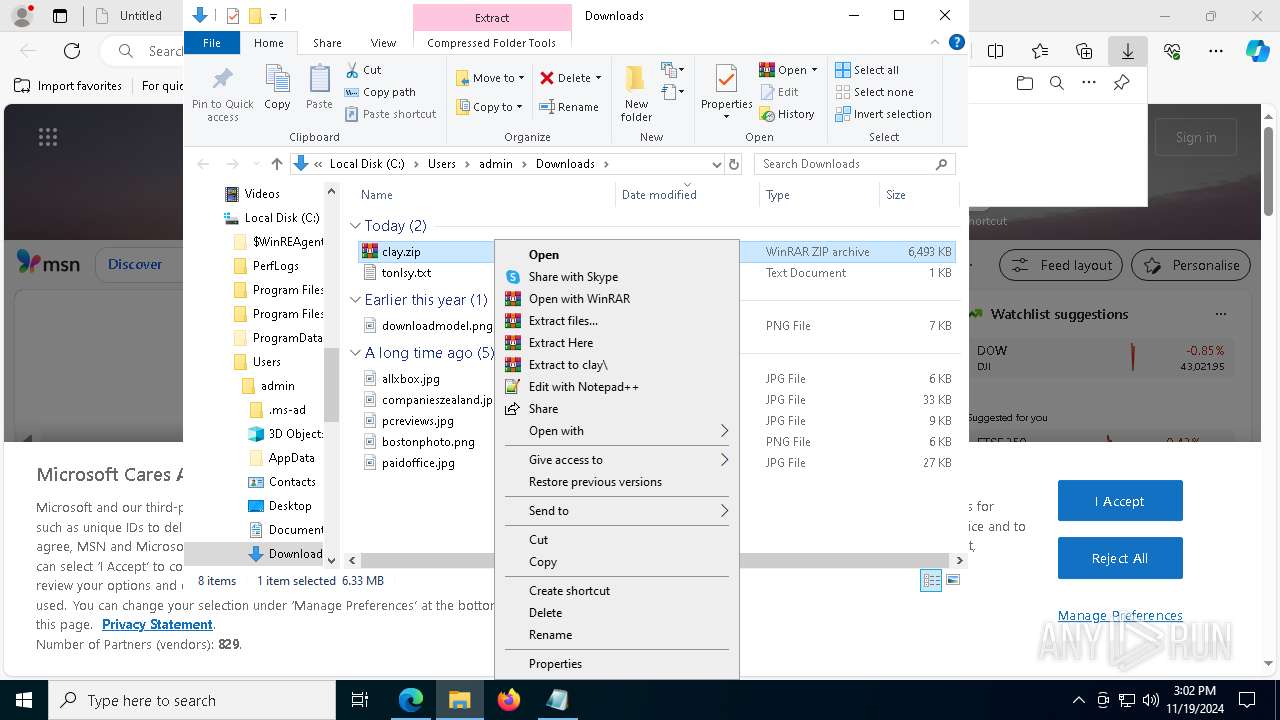This screenshot has height=720, width=1280.
Task: Open the Move to dropdown
Action: click(490, 78)
